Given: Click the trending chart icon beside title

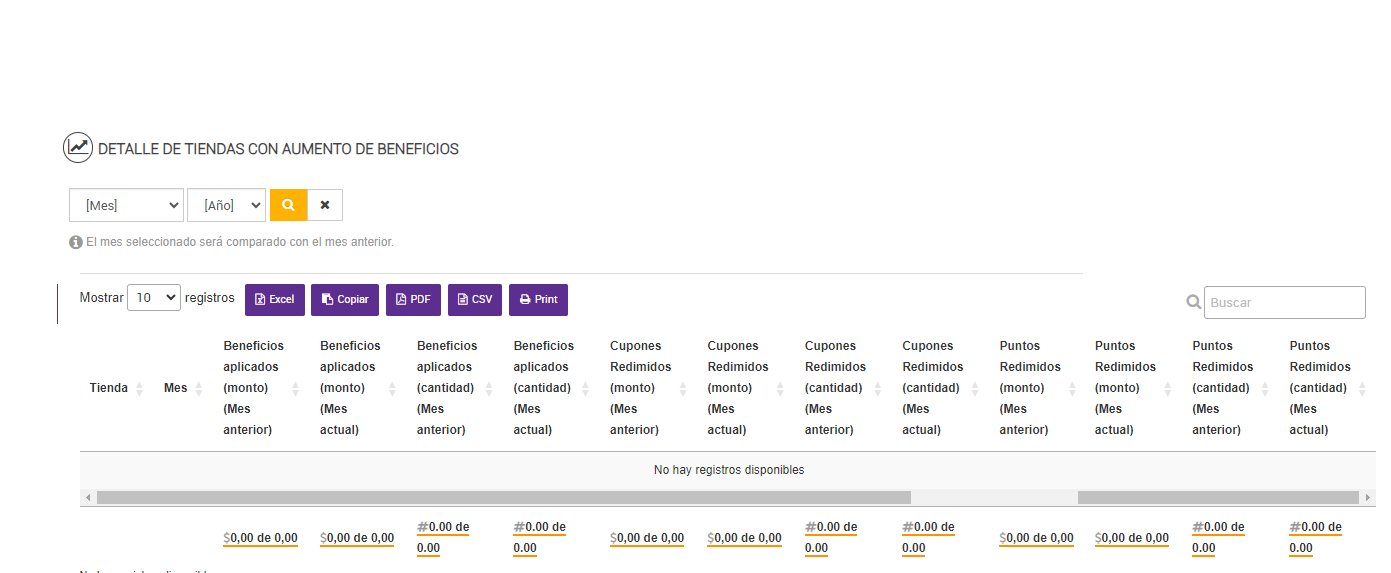Looking at the screenshot, I should (x=78, y=148).
